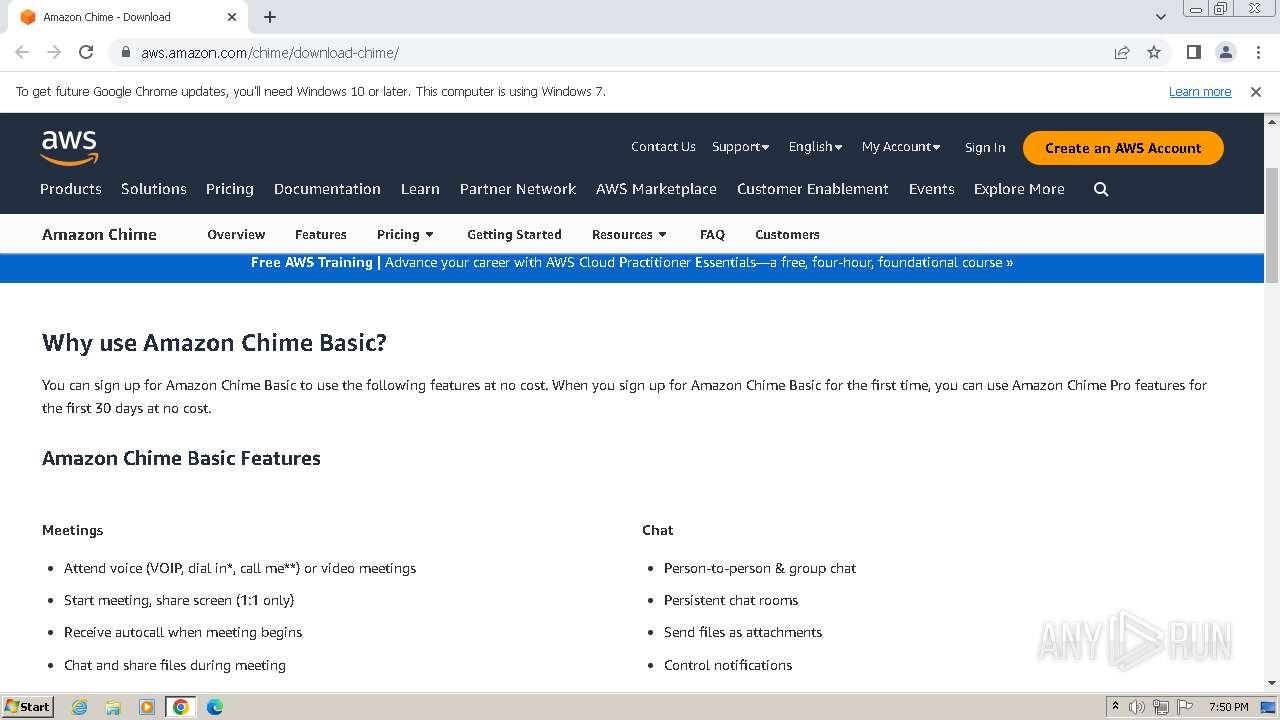The width and height of the screenshot is (1280, 720).
Task: Click the scrollbar down arrow
Action: (1272, 683)
